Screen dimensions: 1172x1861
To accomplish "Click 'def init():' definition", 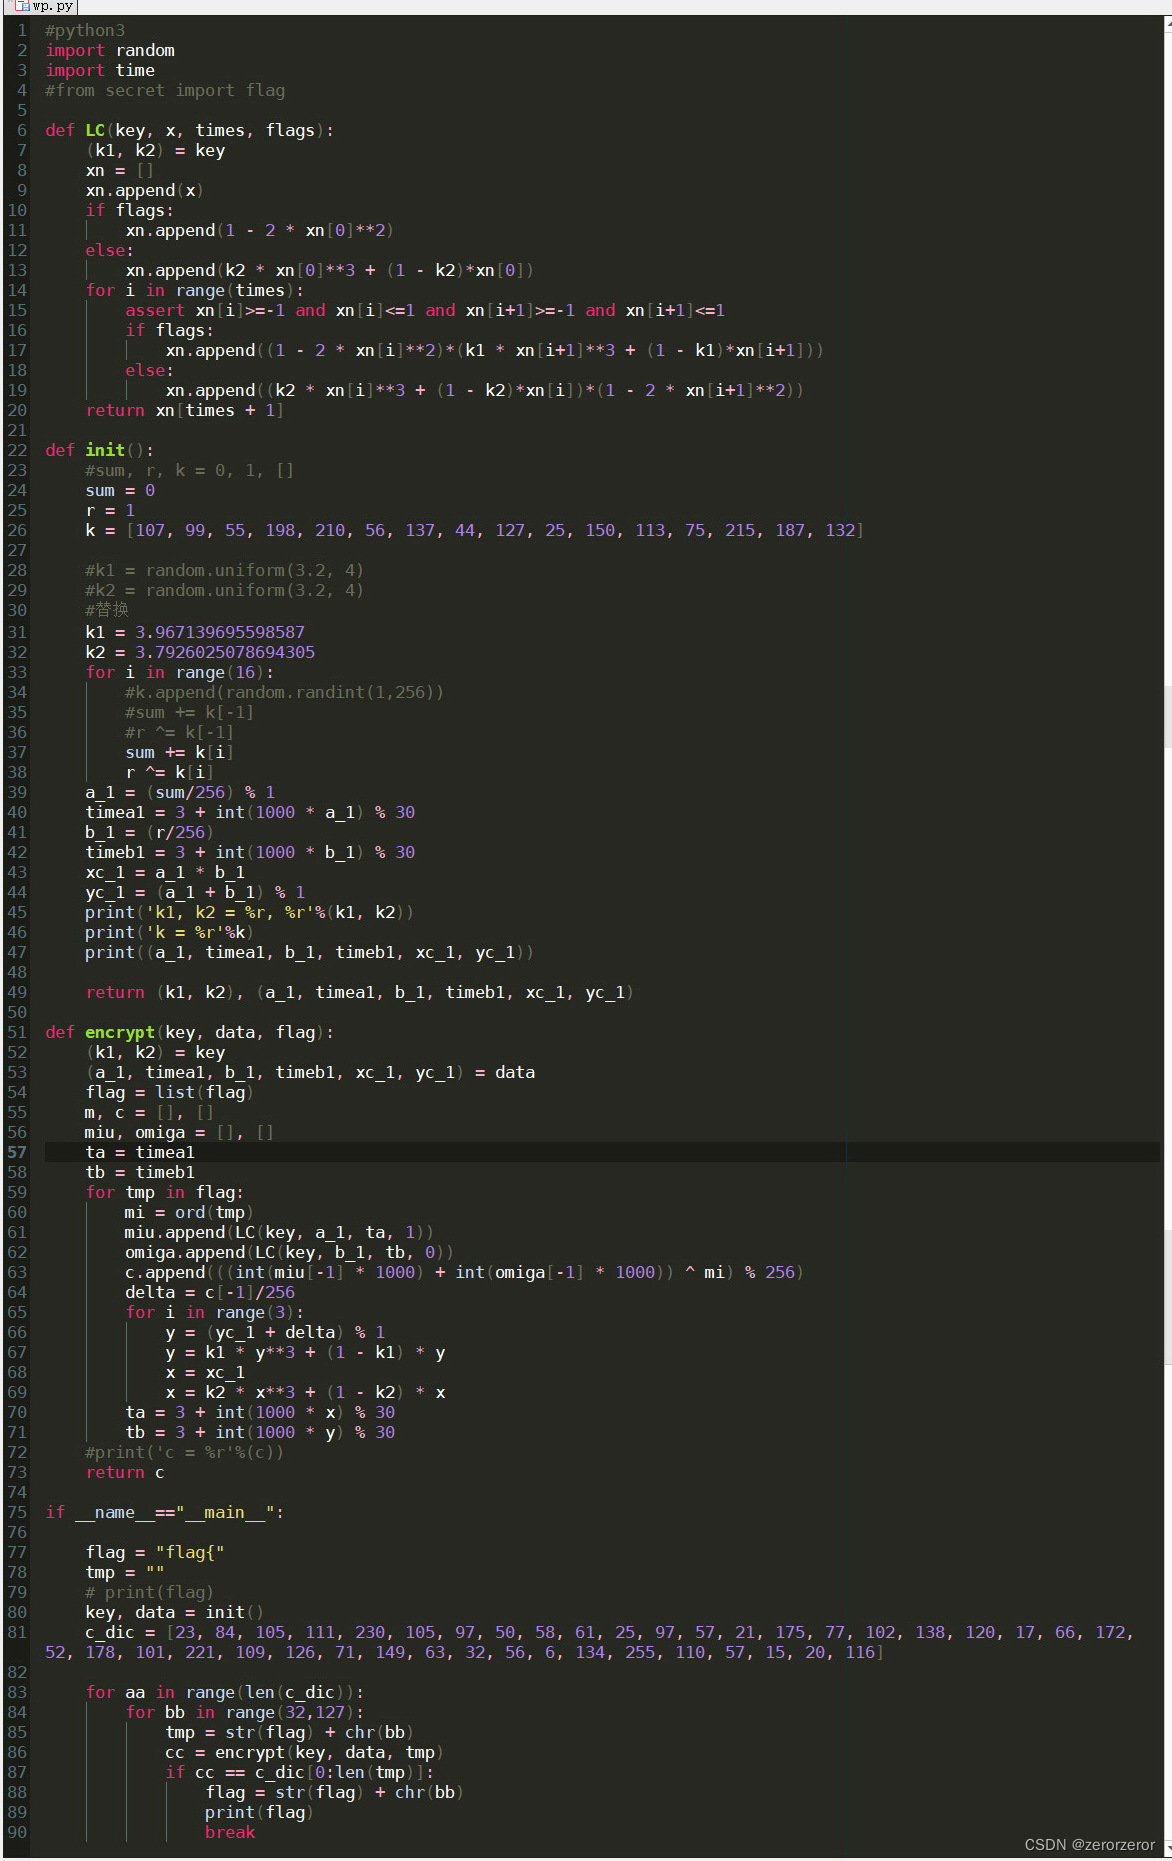I will 100,450.
